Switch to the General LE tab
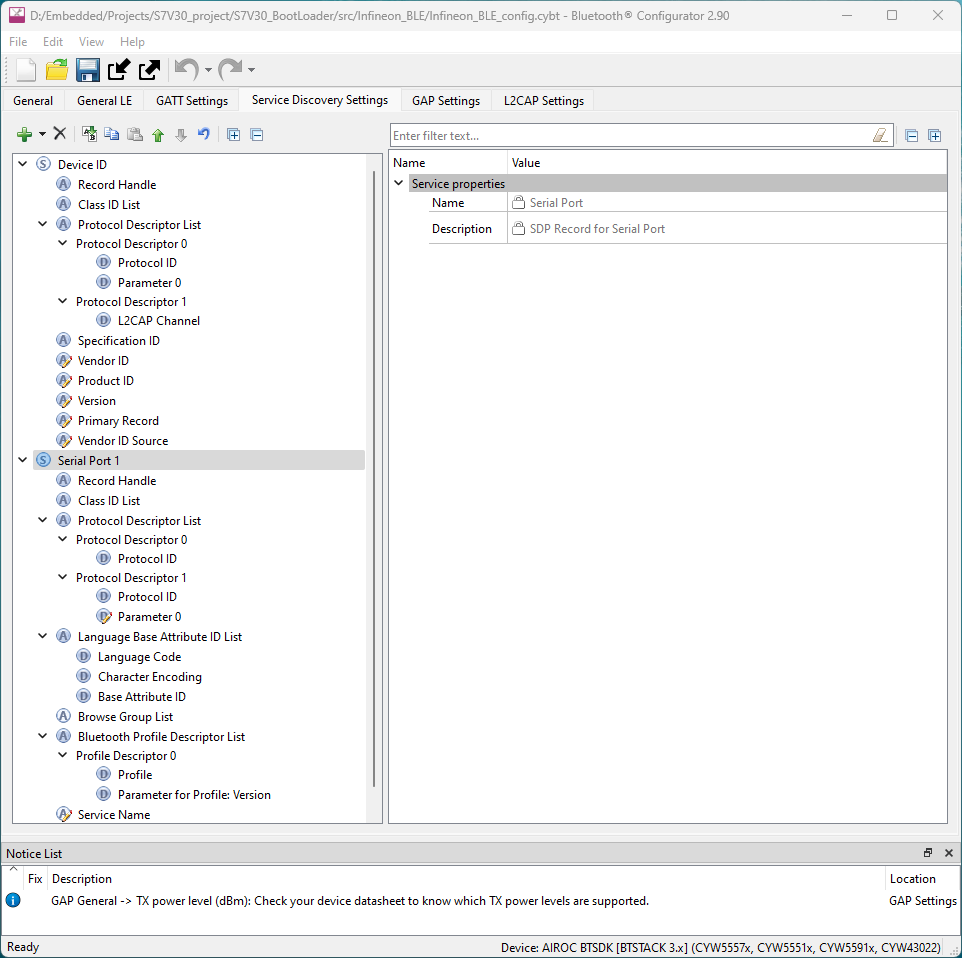The height and width of the screenshot is (958, 962). (104, 101)
